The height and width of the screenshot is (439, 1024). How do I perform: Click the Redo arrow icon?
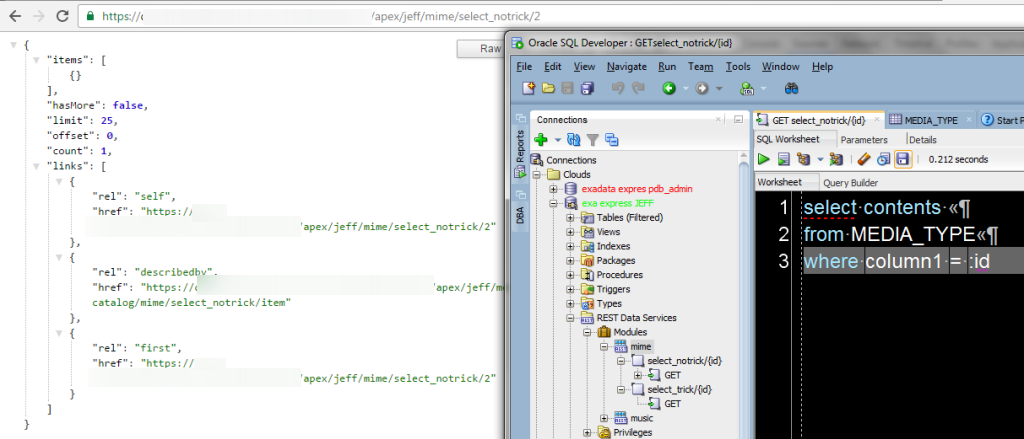637,88
